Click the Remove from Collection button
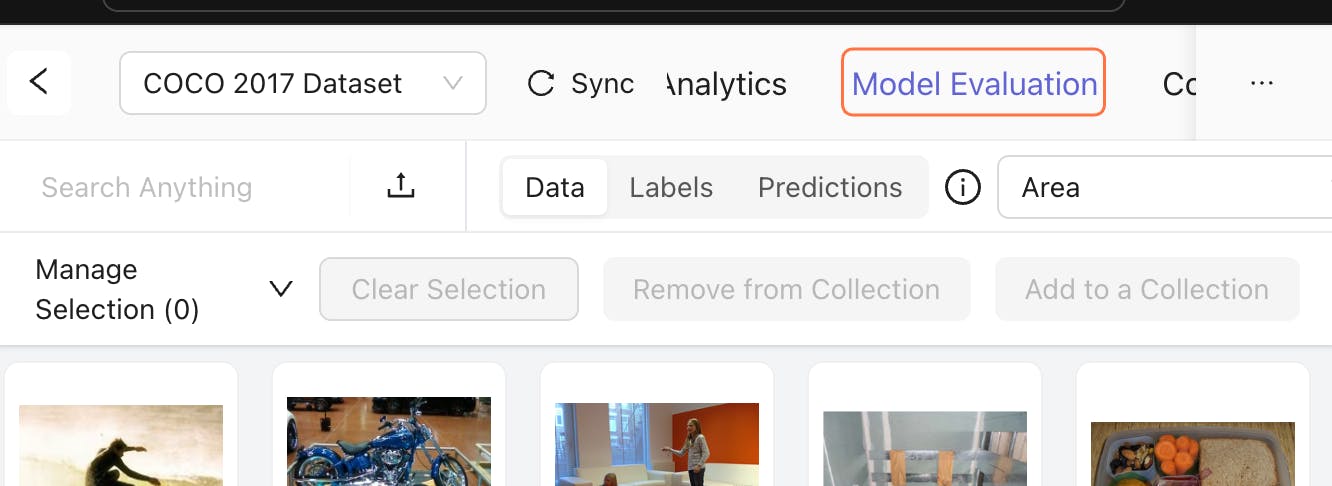This screenshot has height=486, width=1332. pyautogui.click(x=786, y=289)
